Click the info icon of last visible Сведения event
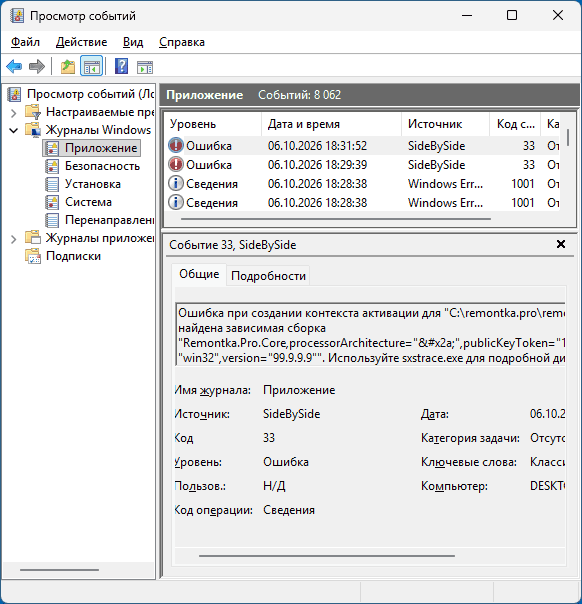The height and width of the screenshot is (604, 582). [x=176, y=202]
